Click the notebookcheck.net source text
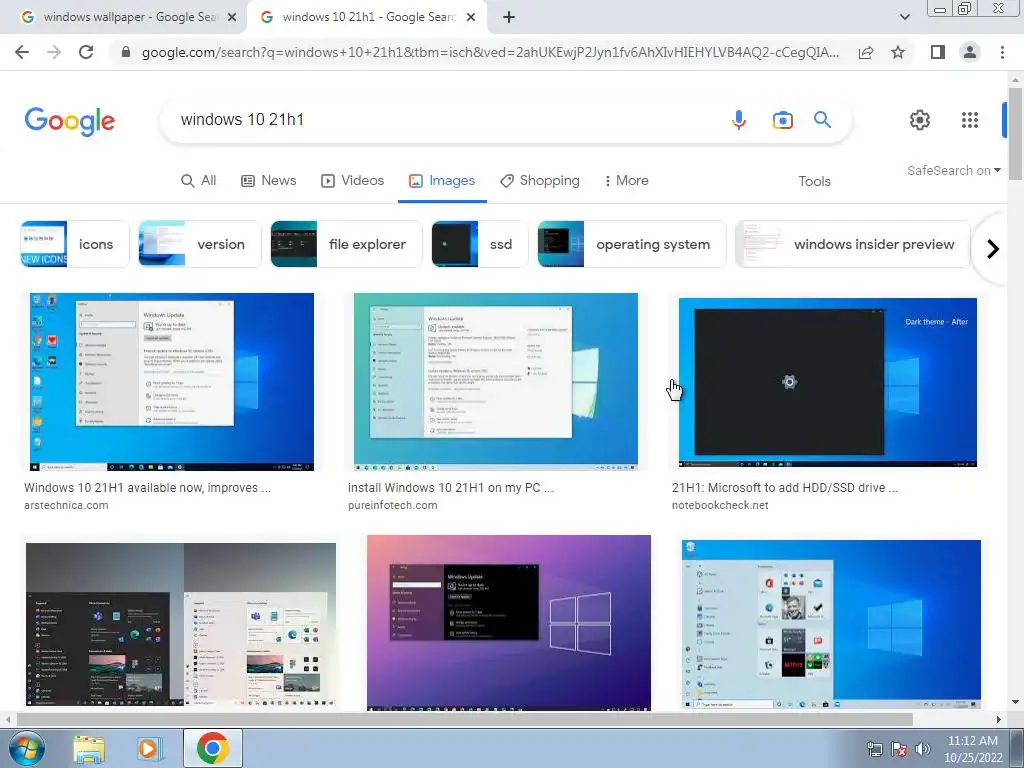 point(720,505)
